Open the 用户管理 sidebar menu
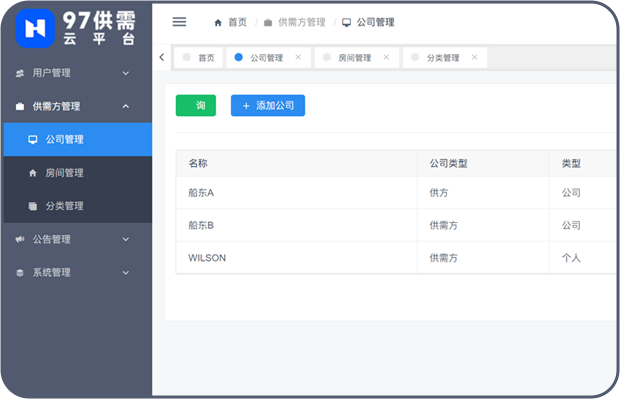Screen dimensions: 620x399 (x=78, y=73)
